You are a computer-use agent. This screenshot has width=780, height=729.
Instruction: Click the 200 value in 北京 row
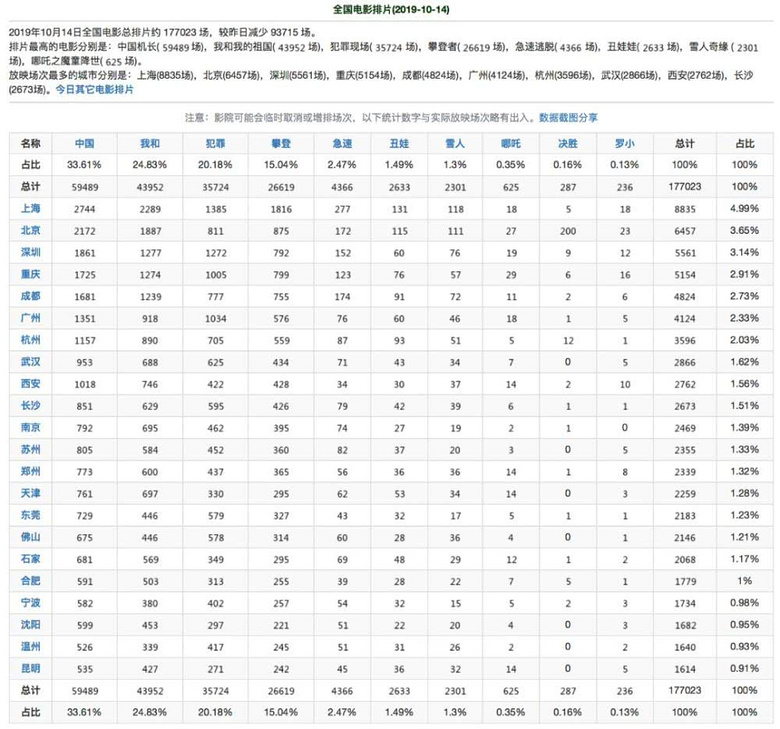[x=568, y=231]
